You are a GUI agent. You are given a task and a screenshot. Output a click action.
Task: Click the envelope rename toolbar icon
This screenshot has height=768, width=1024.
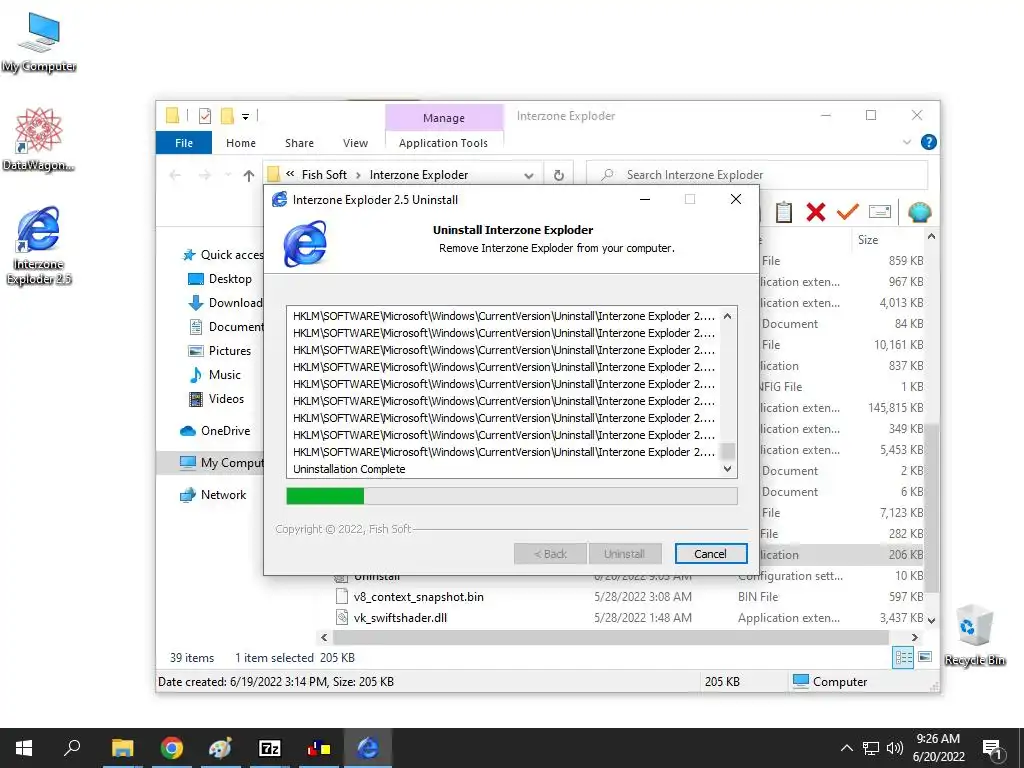coord(880,212)
